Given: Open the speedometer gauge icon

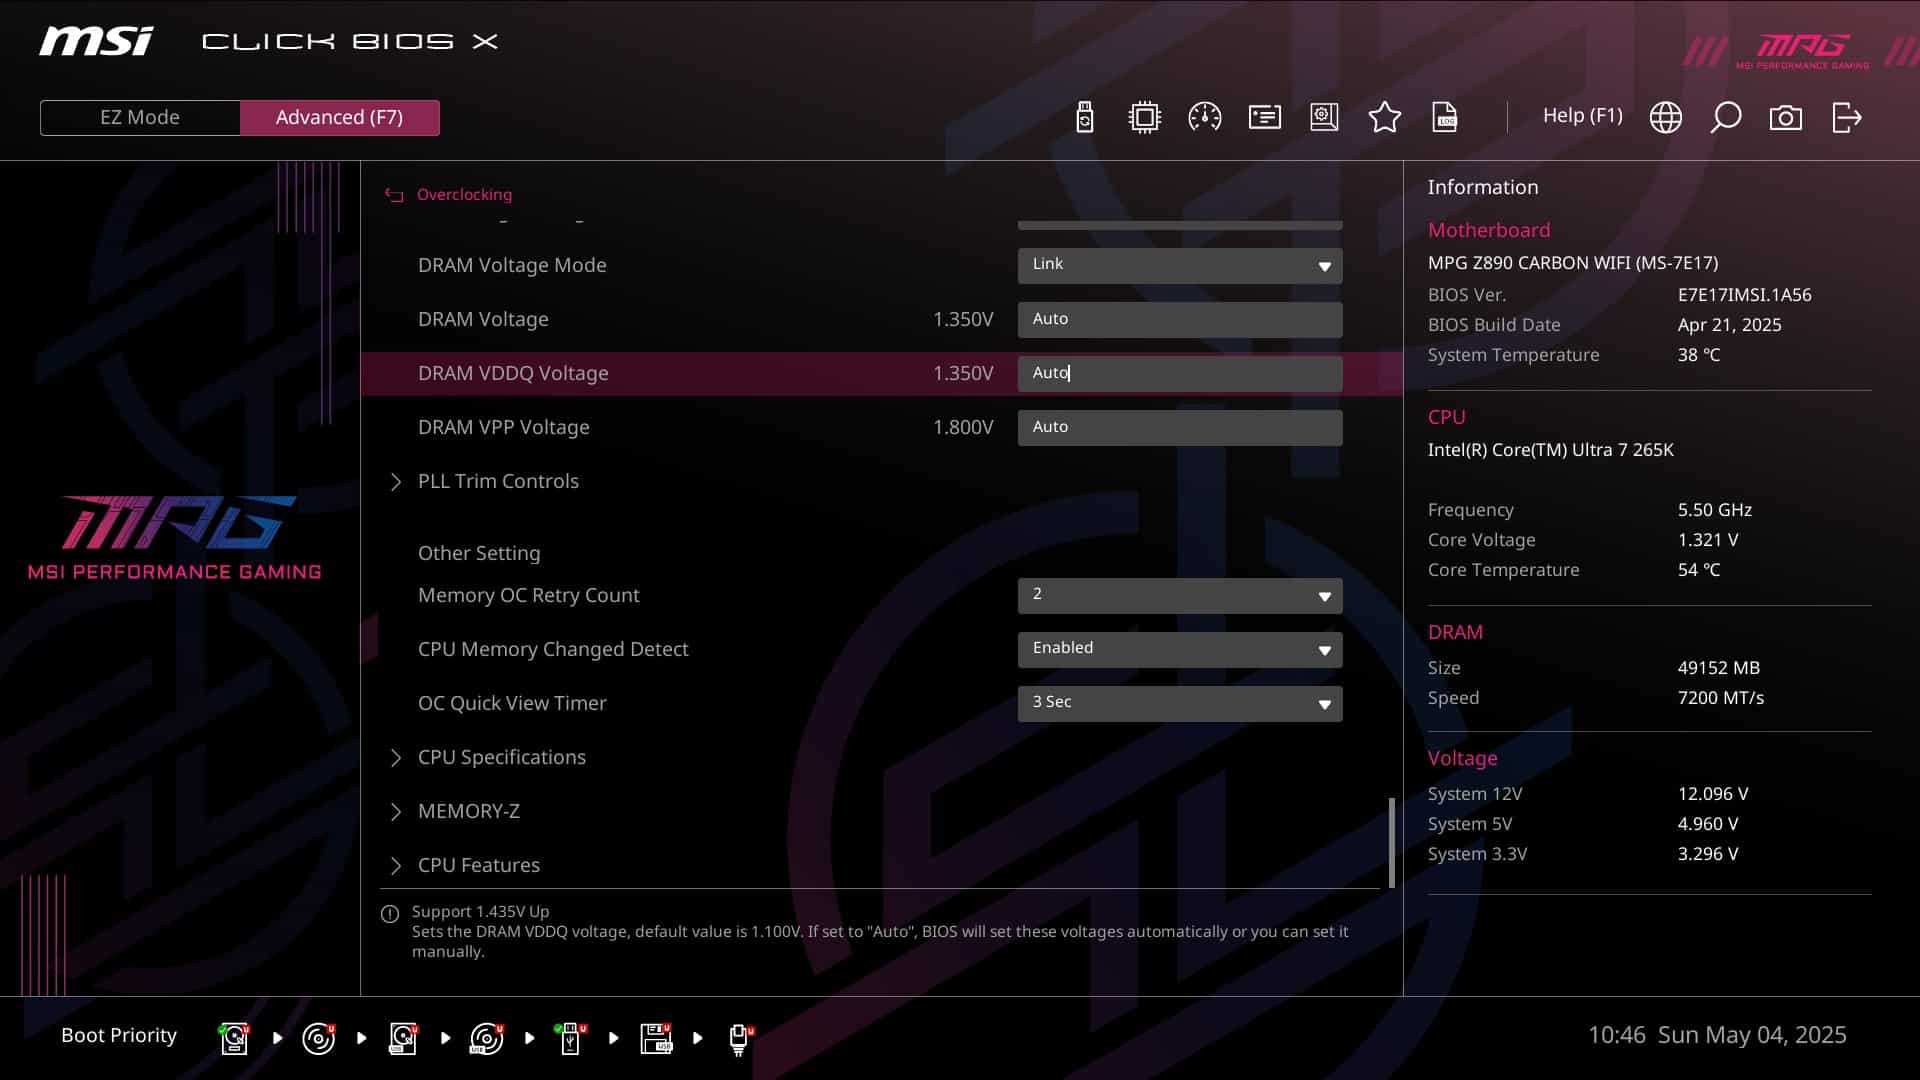Looking at the screenshot, I should coord(1204,117).
